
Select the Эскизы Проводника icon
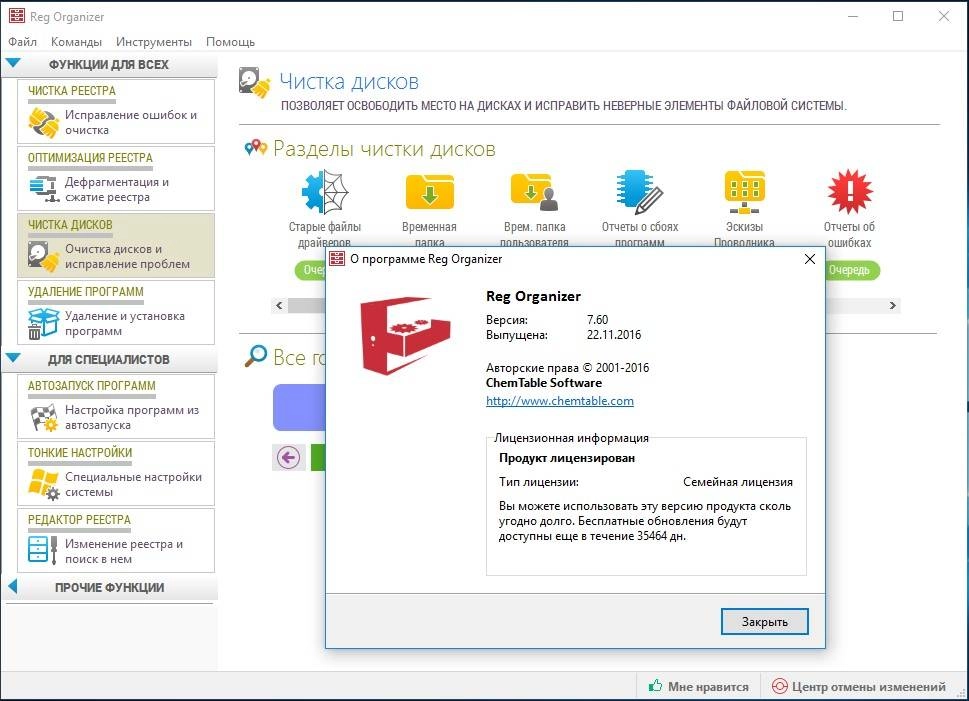745,192
